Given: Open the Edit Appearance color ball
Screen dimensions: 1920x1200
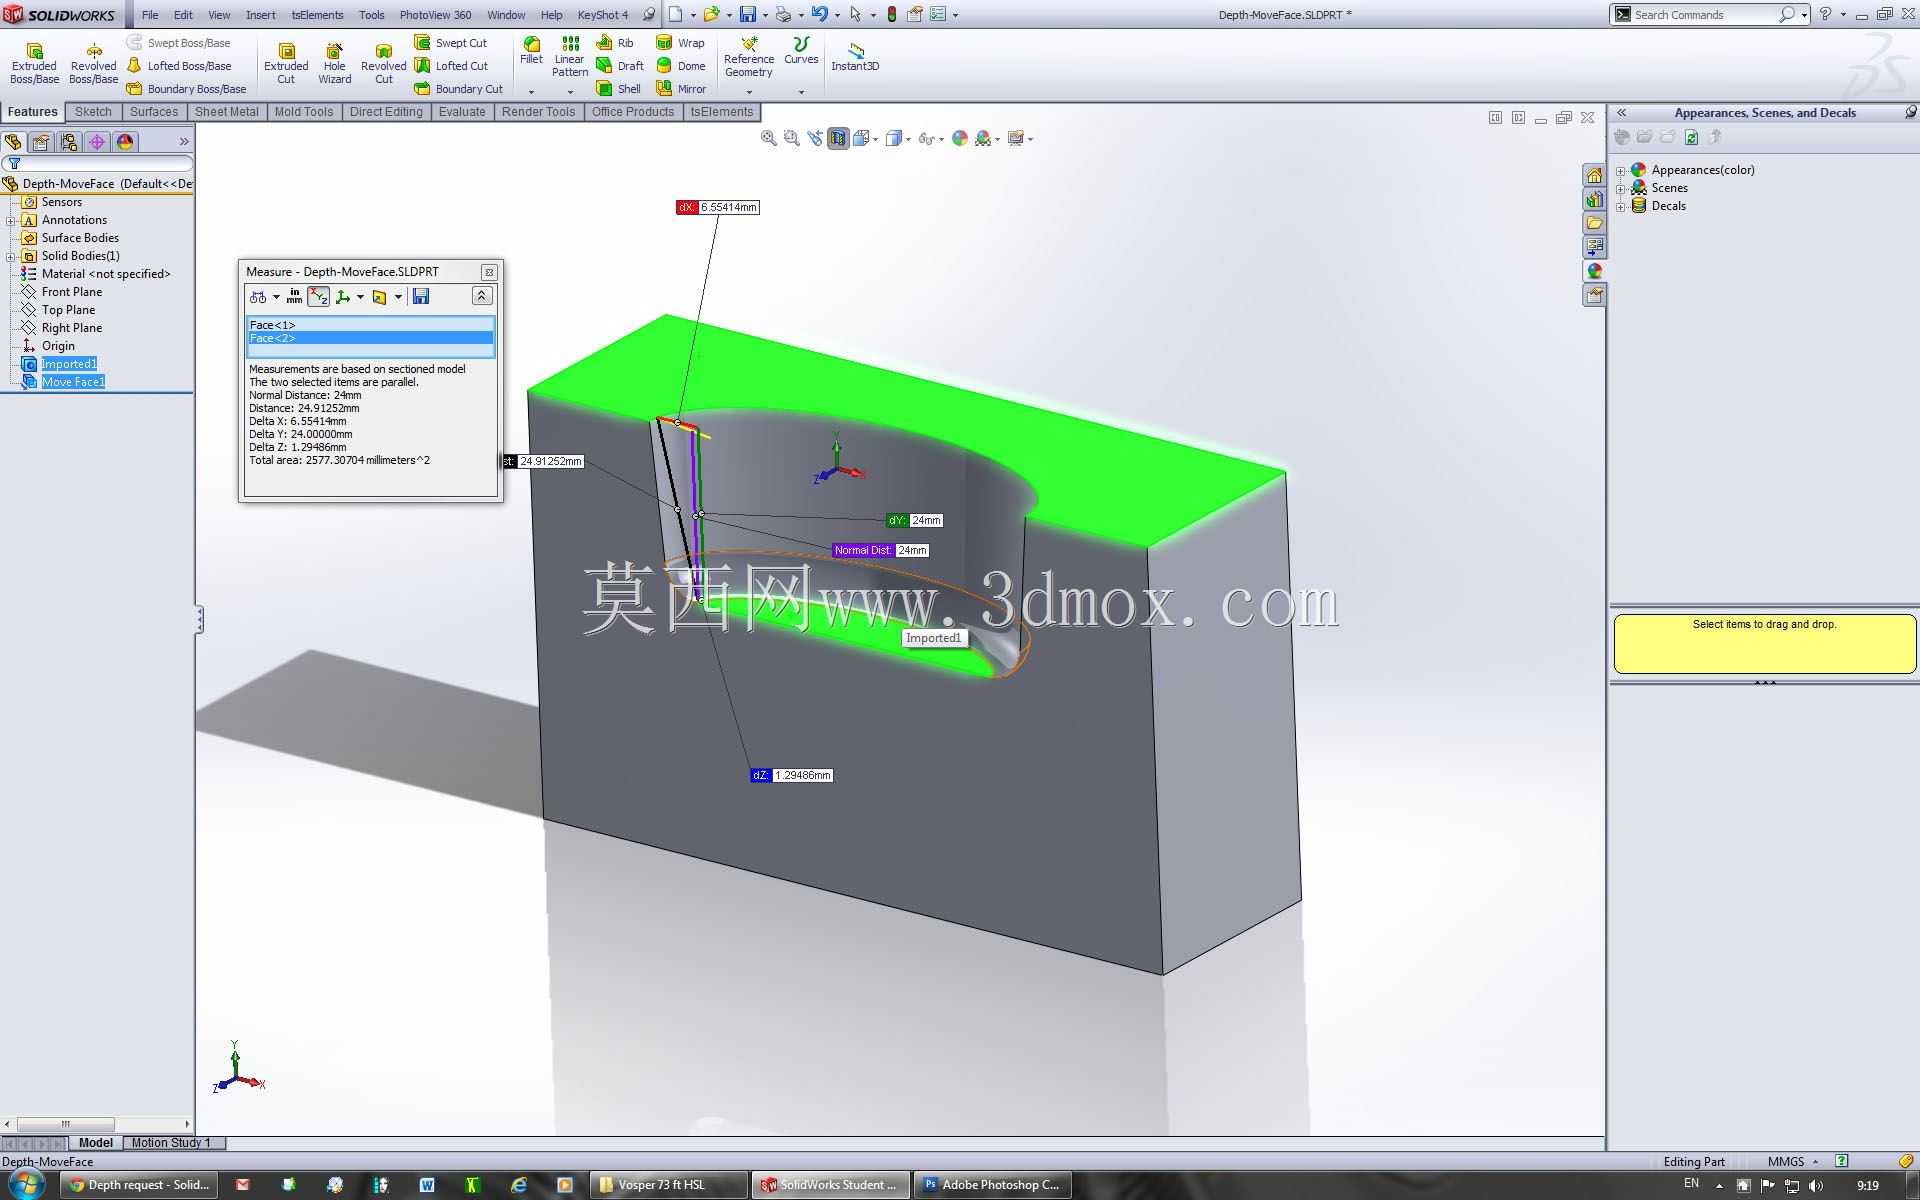Looking at the screenshot, I should click(x=960, y=139).
